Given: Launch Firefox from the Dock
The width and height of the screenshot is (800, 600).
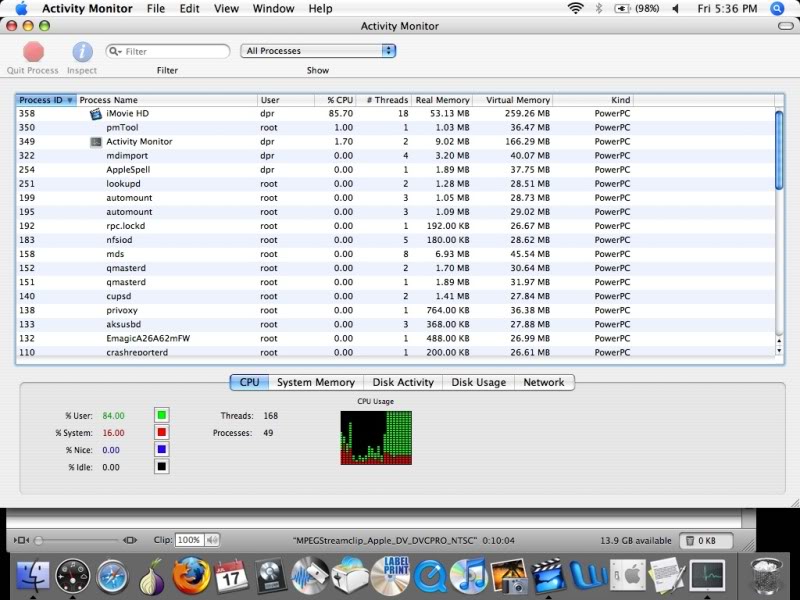Looking at the screenshot, I should 191,577.
